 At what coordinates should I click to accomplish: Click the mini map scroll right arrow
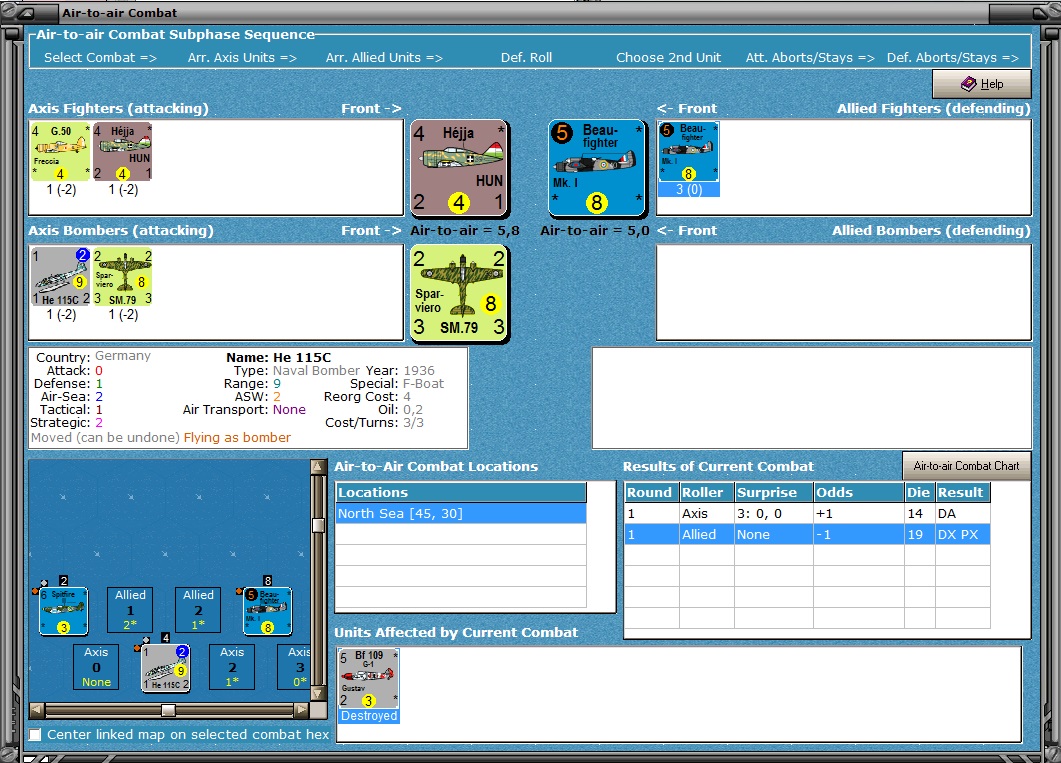coord(302,710)
